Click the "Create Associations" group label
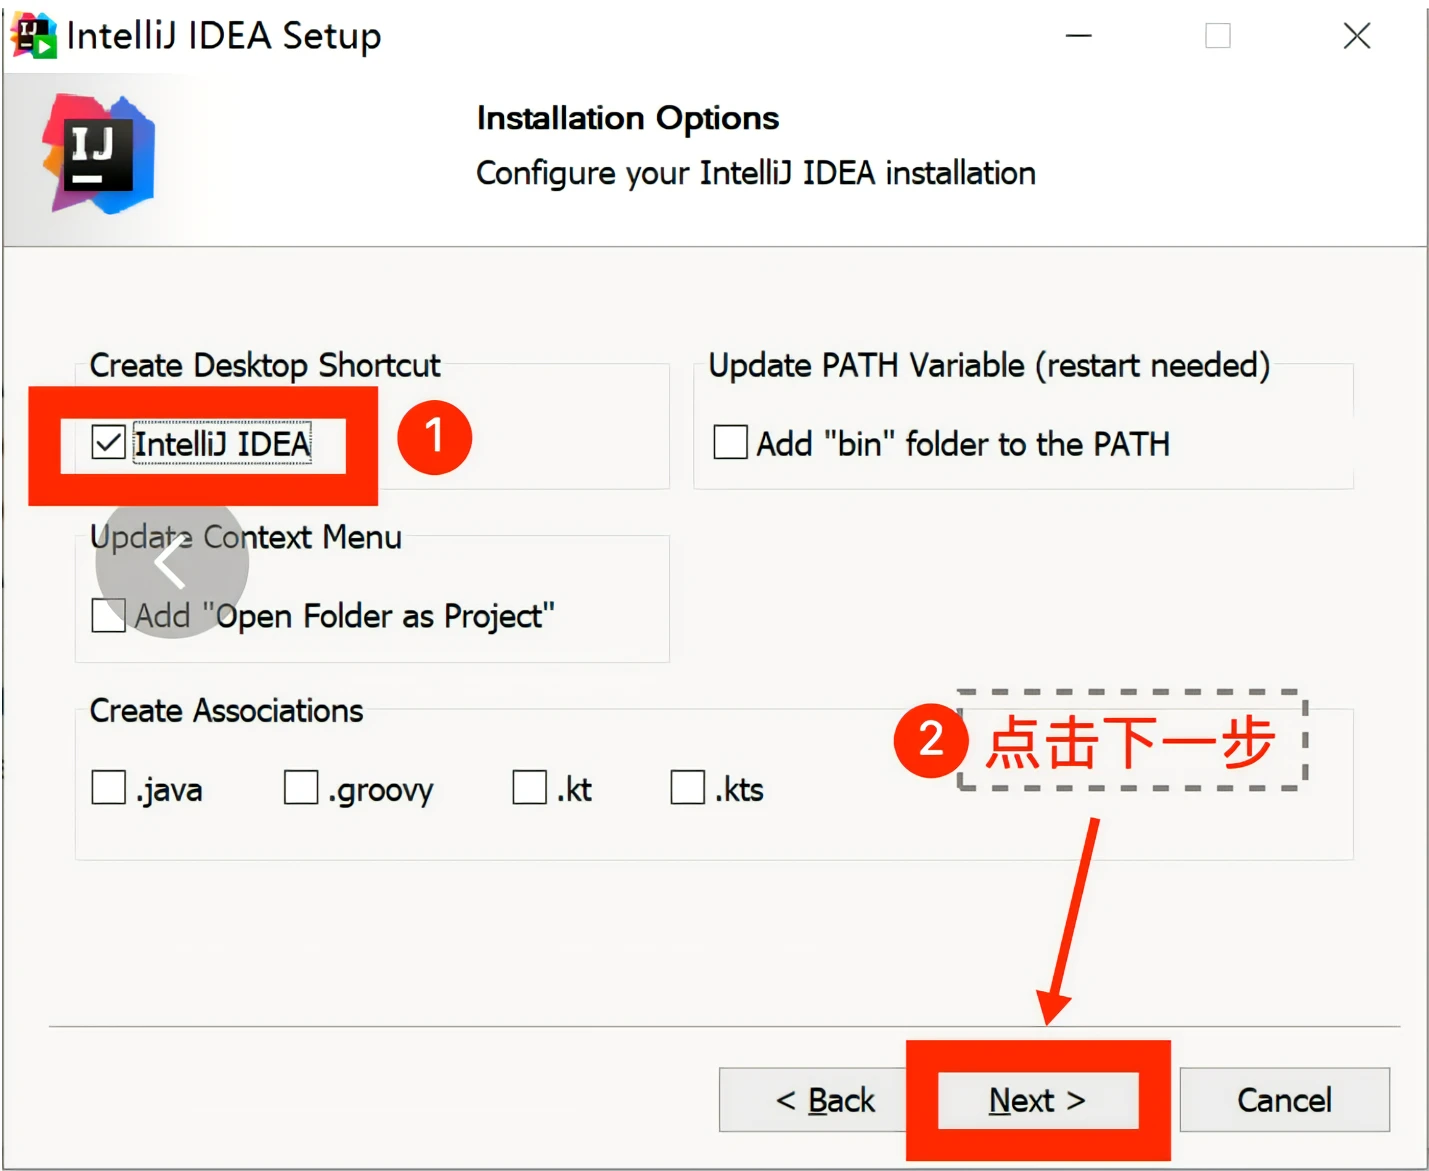The width and height of the screenshot is (1429, 1171). pyautogui.click(x=226, y=711)
